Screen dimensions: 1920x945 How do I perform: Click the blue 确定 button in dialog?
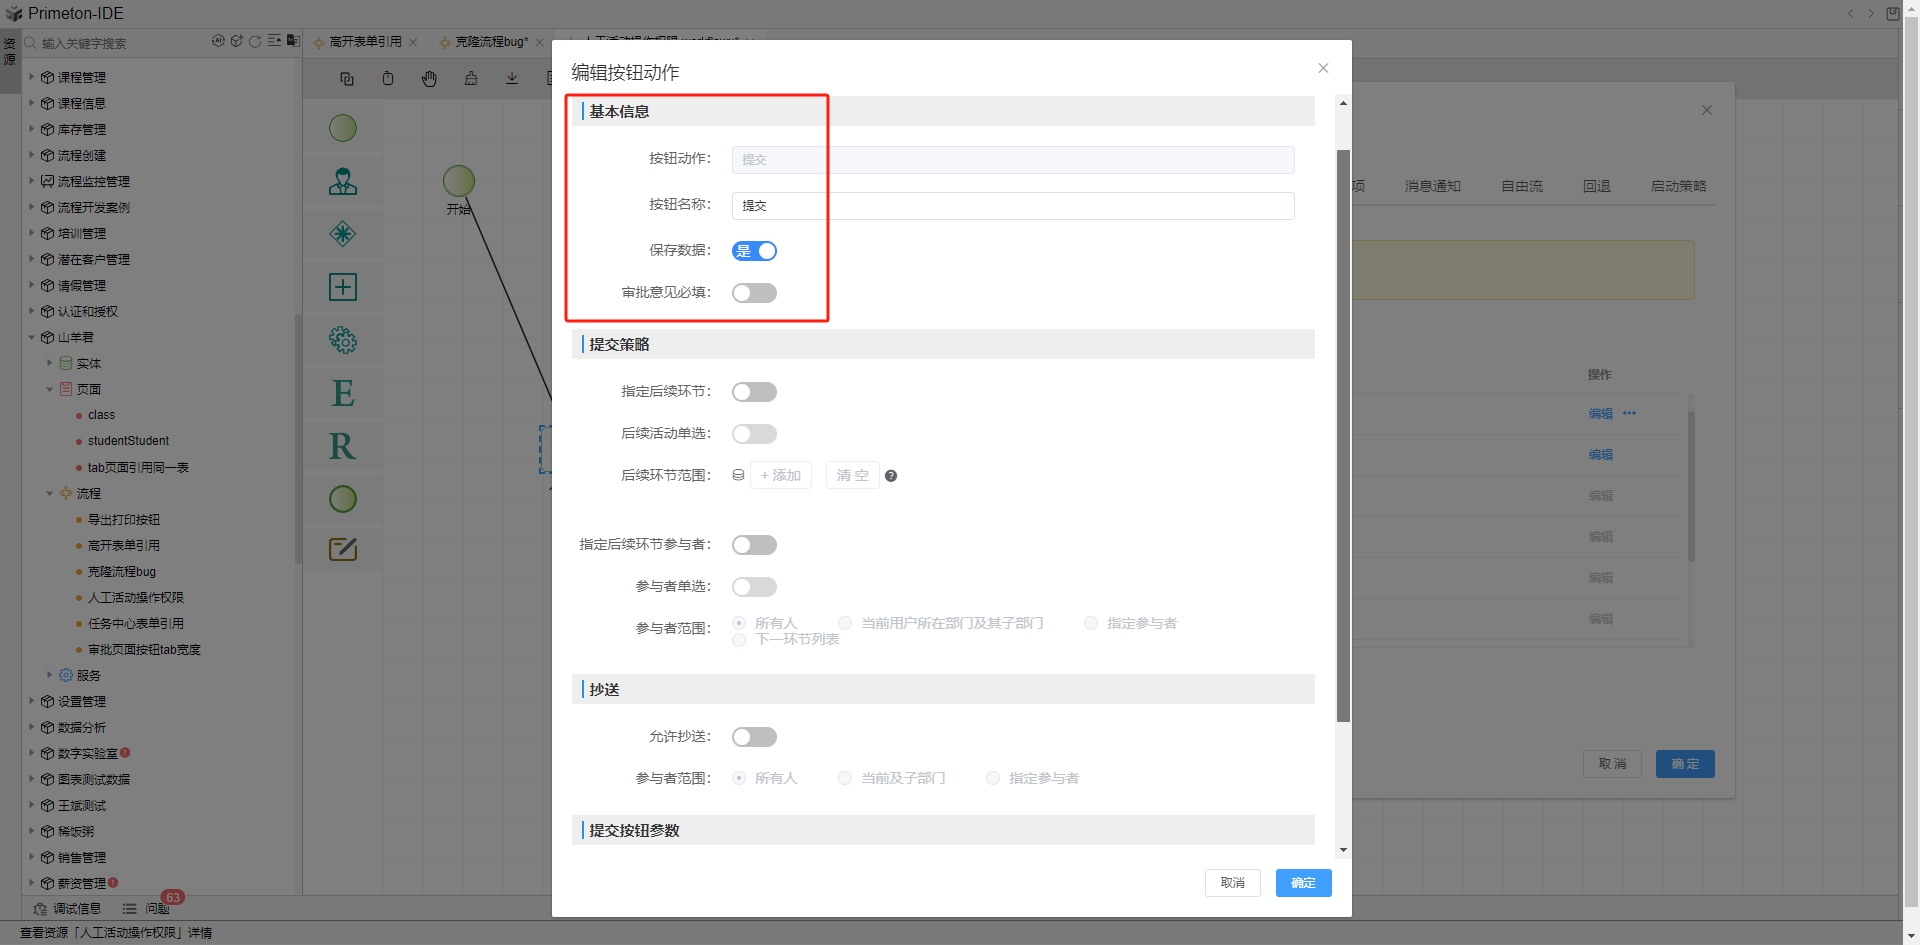[x=1303, y=883]
